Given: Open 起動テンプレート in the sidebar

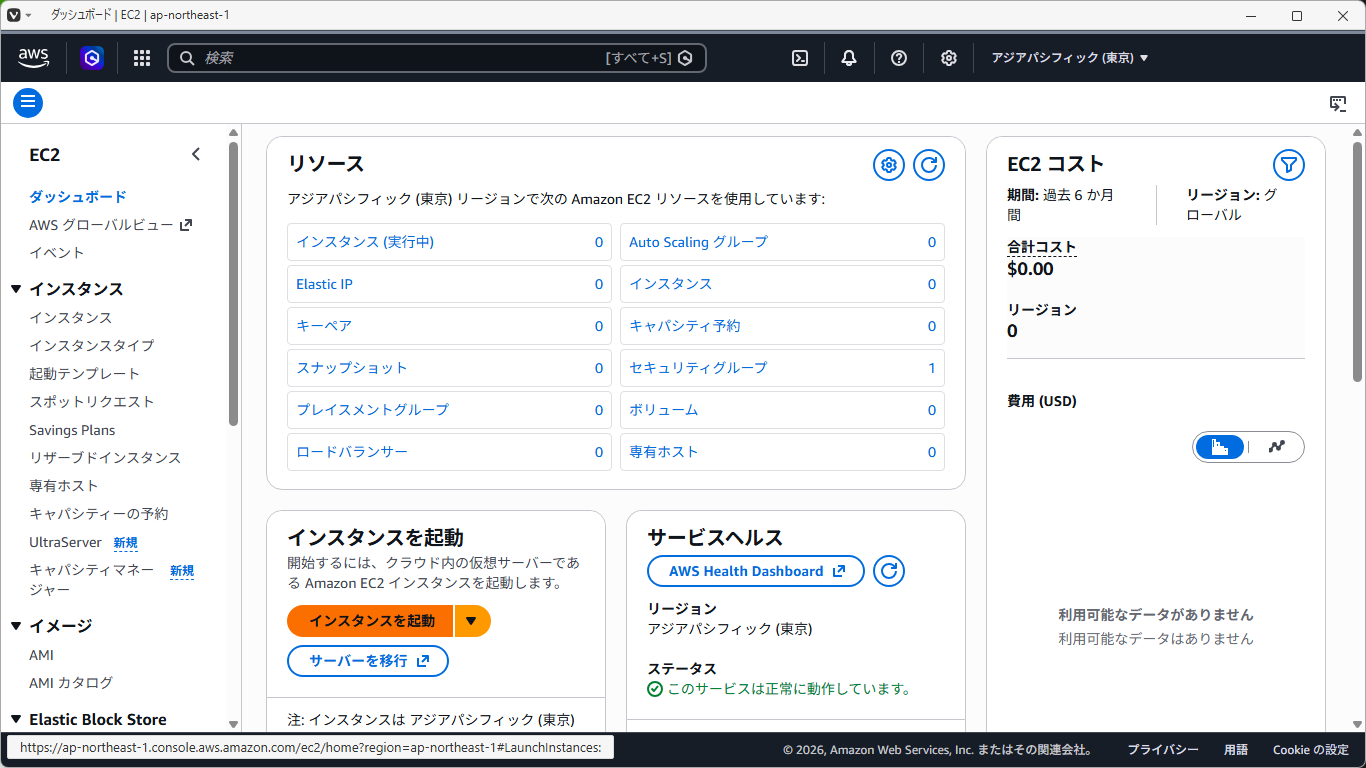Looking at the screenshot, I should [x=85, y=373].
